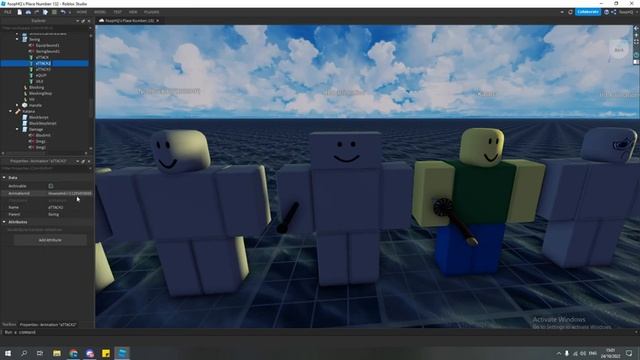Select the place document tab

tap(129, 20)
